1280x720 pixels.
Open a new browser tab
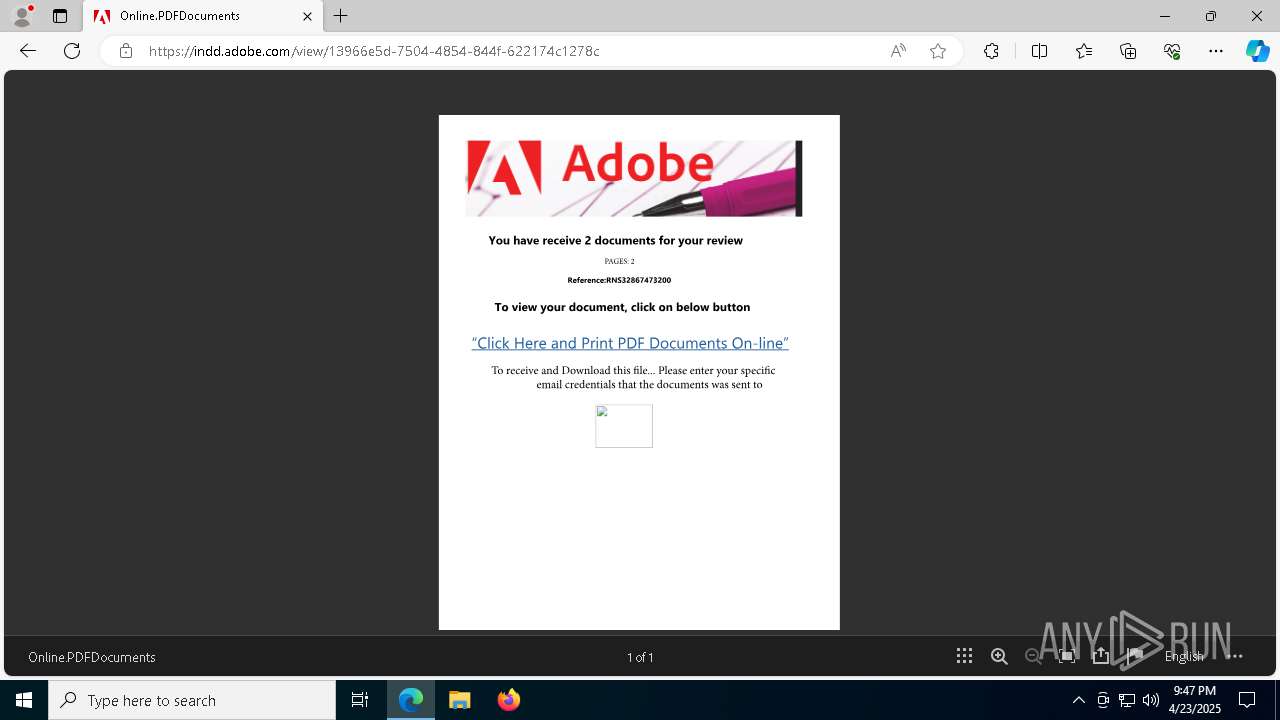(341, 16)
